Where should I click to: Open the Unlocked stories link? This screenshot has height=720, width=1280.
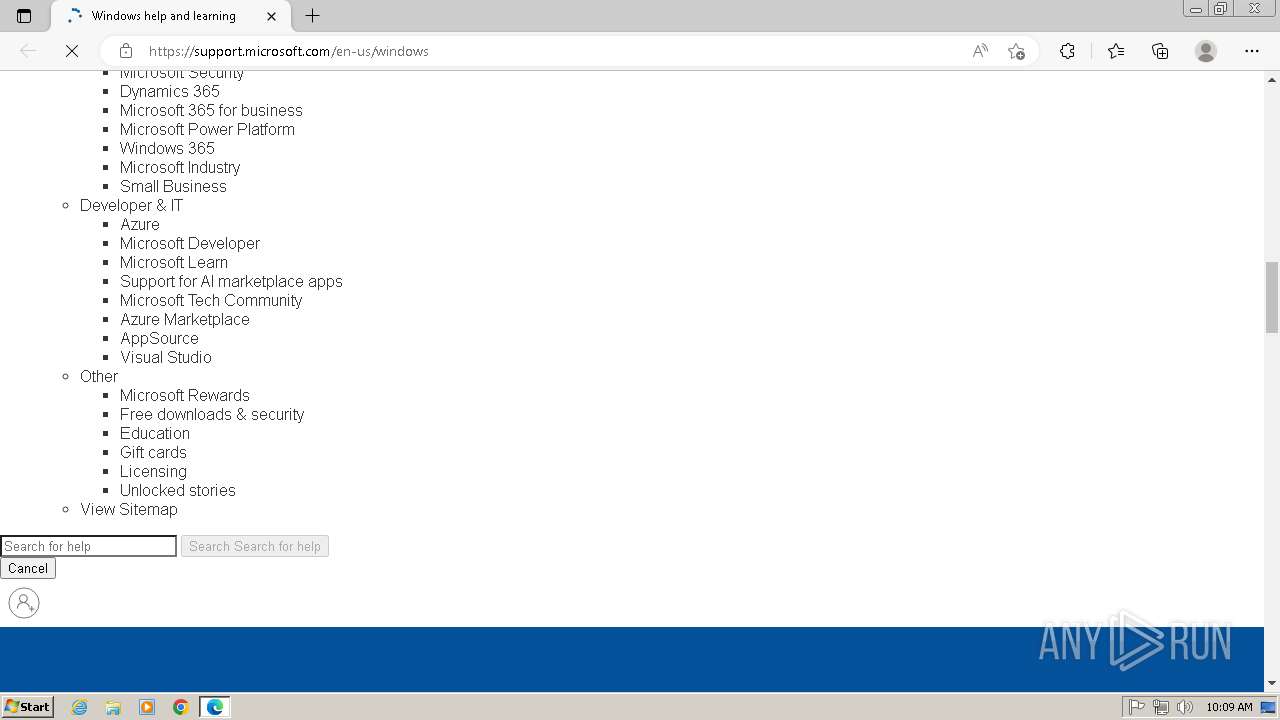click(178, 490)
